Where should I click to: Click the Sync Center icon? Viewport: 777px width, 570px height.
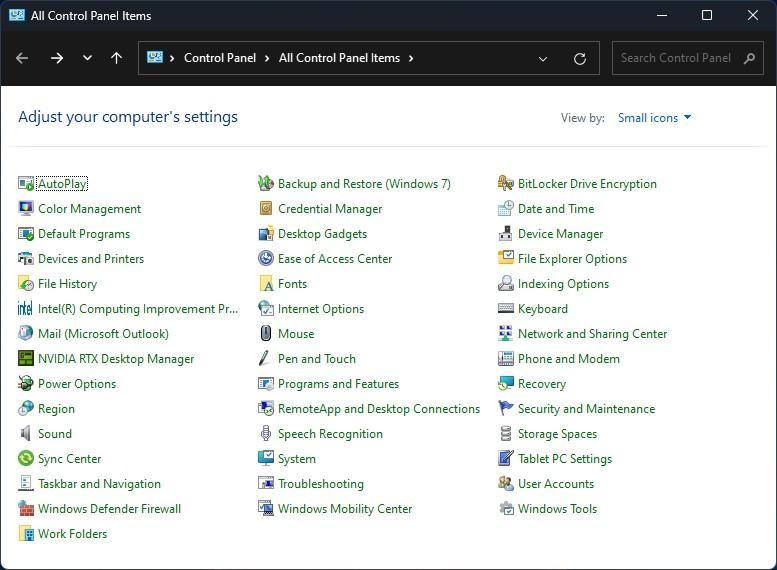tap(26, 459)
